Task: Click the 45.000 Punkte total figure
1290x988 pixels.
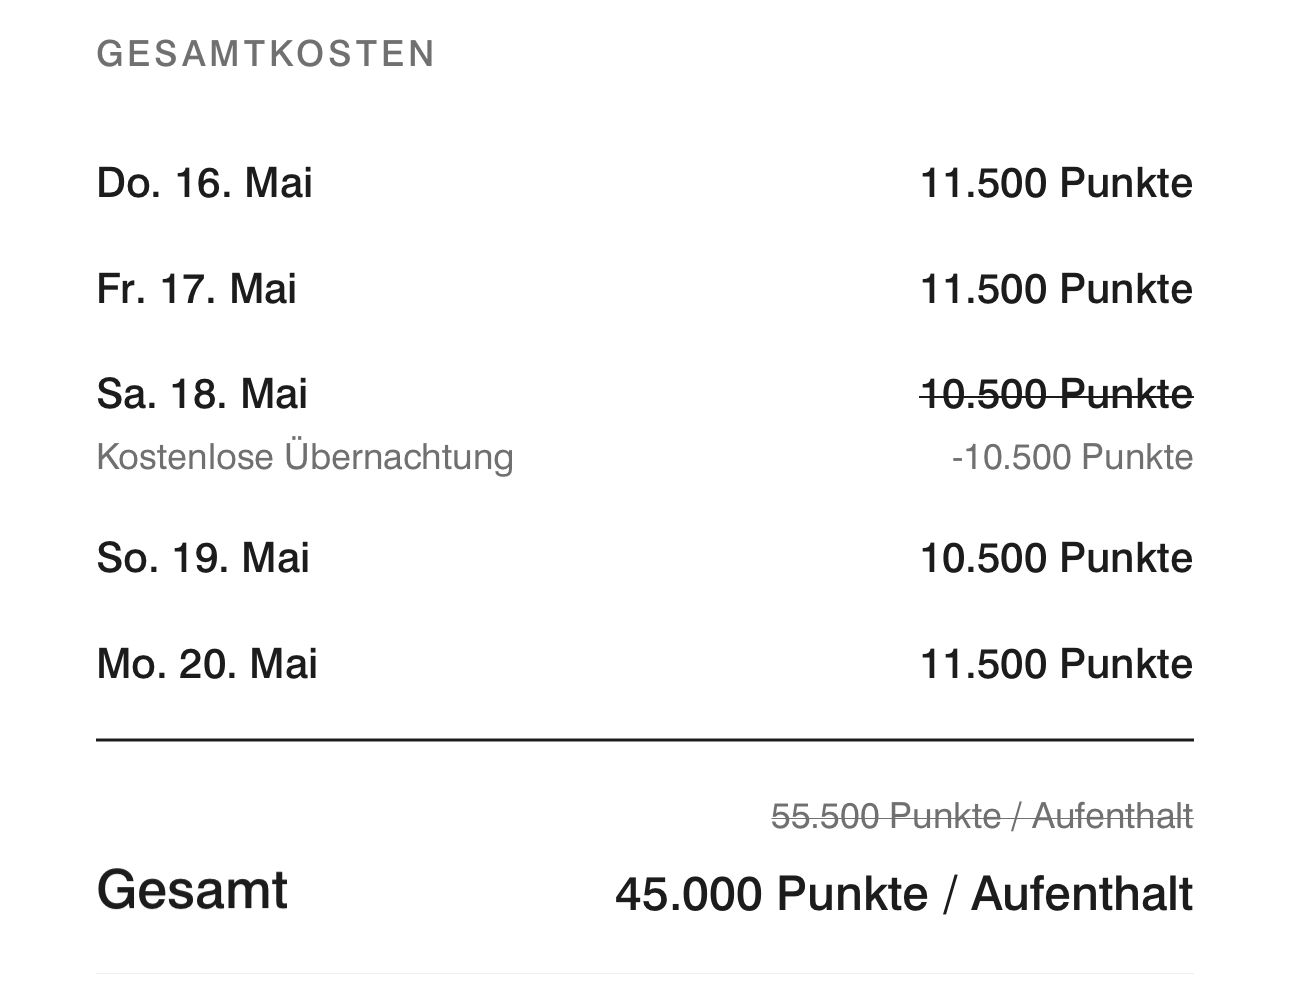Action: [771, 893]
